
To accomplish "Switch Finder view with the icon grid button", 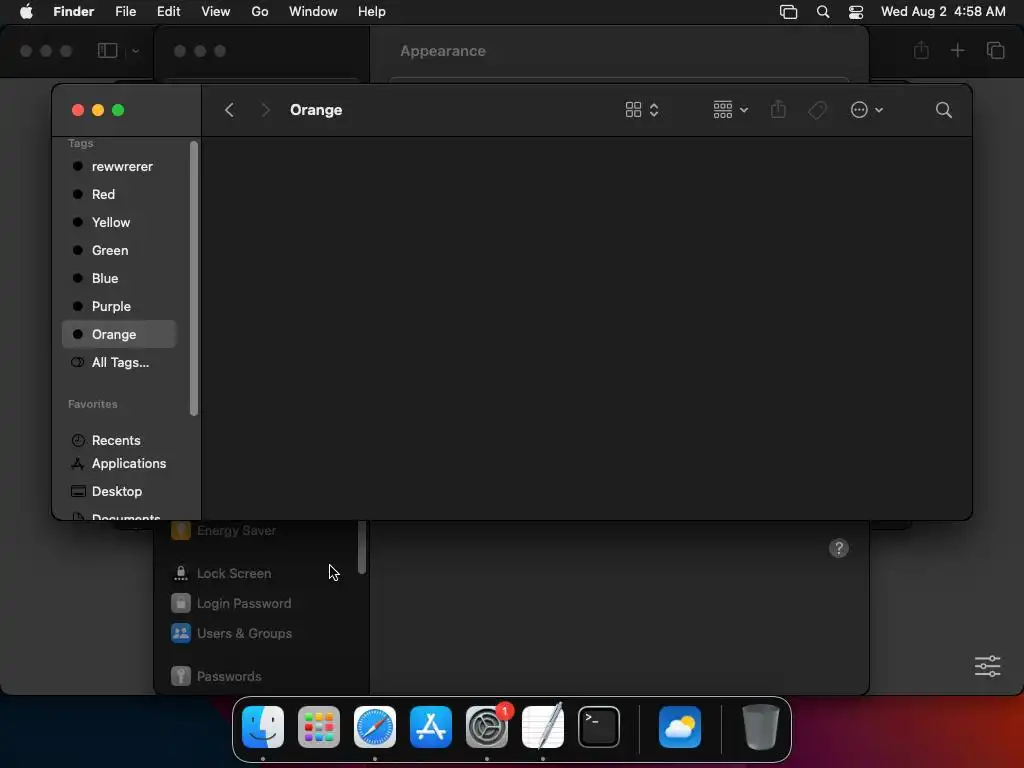I will [x=633, y=110].
